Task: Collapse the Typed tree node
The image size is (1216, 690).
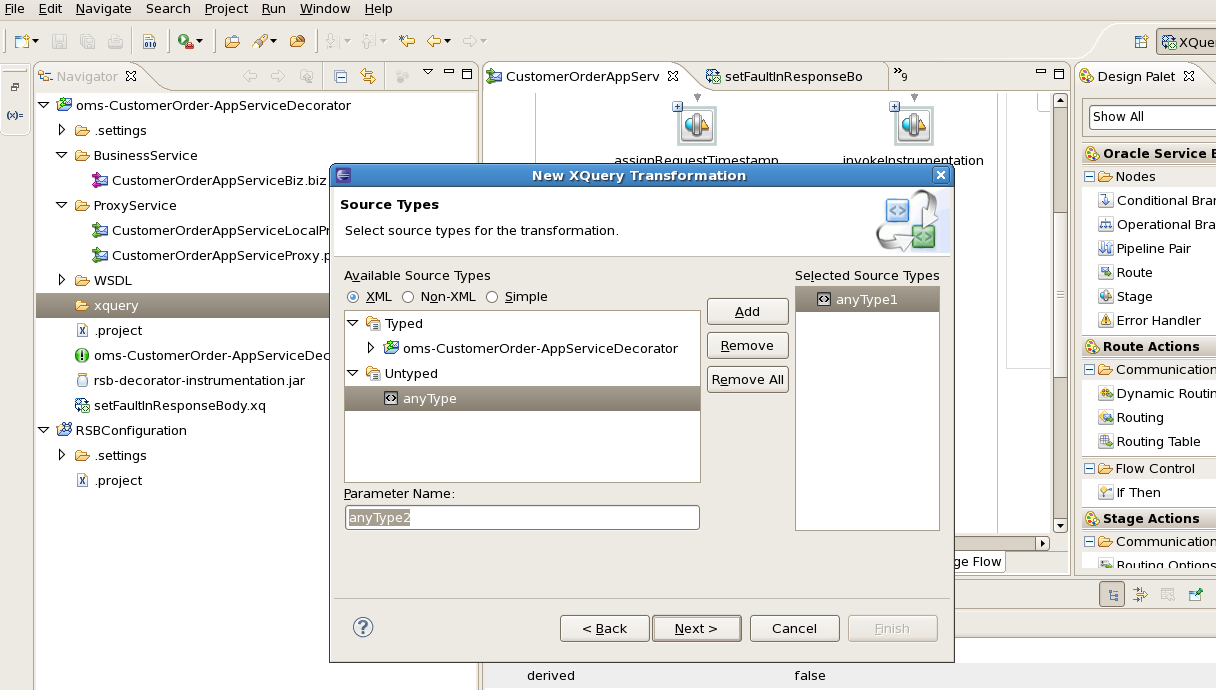Action: point(352,323)
